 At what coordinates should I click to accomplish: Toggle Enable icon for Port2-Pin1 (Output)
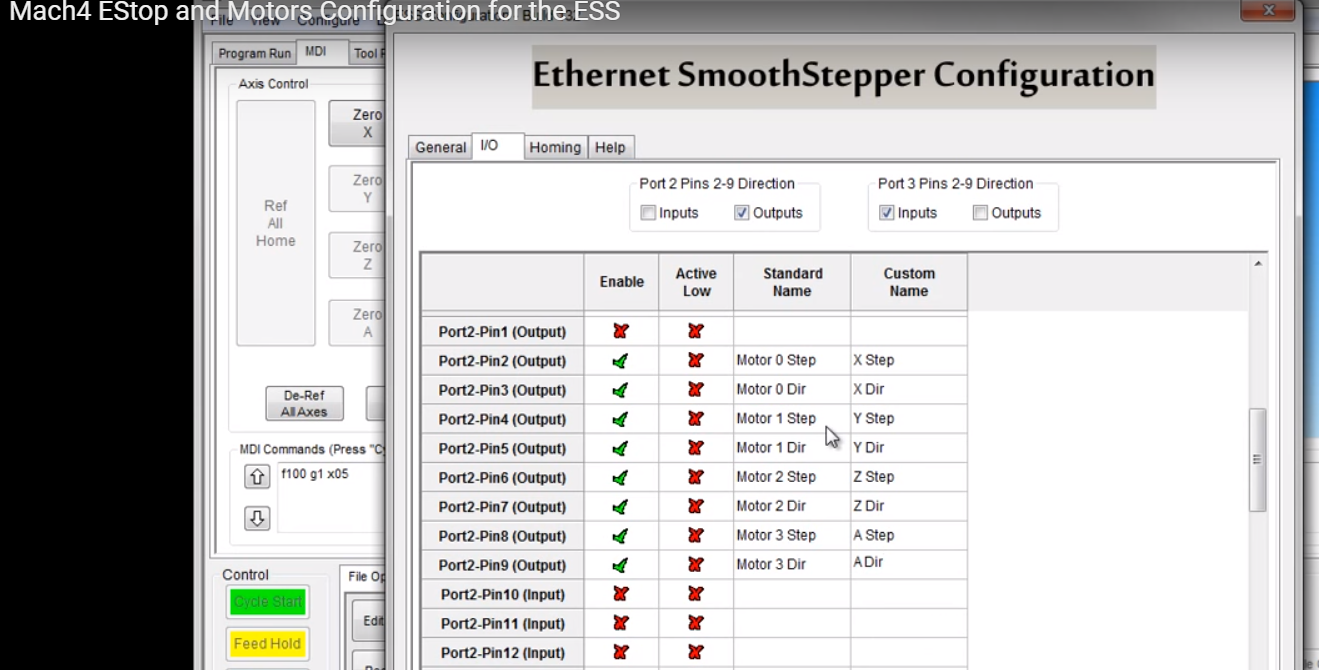621,331
